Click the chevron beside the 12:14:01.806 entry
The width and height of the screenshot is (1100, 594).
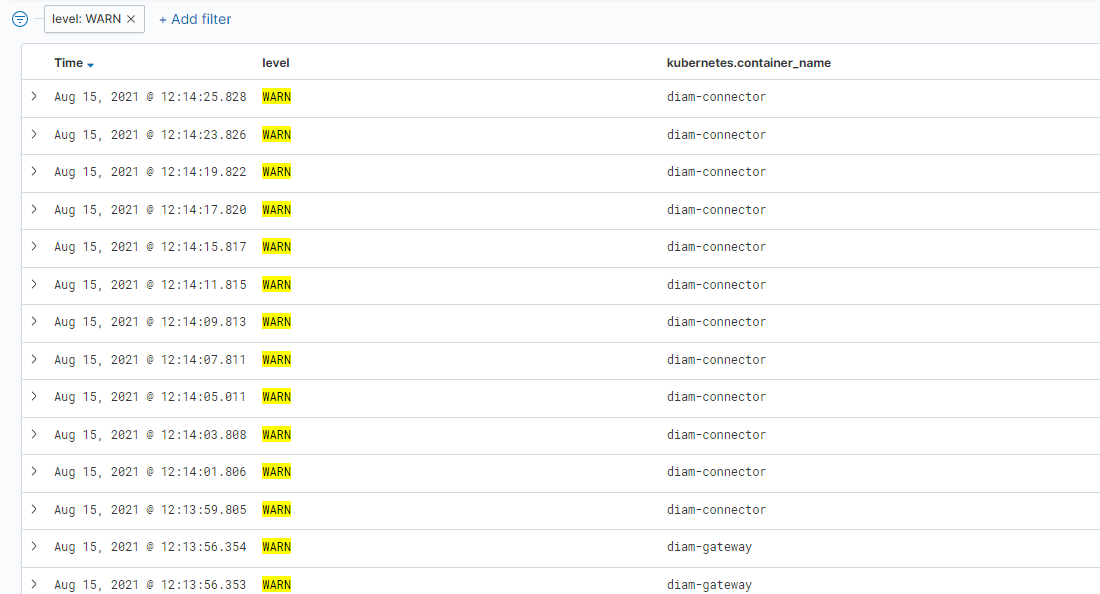point(33,471)
